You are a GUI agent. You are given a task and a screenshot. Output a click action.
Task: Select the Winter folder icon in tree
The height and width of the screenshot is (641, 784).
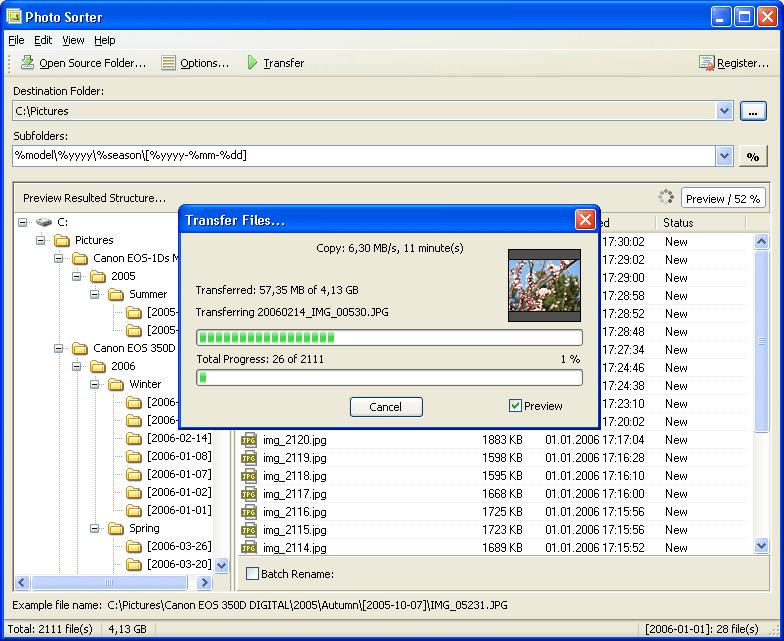pyautogui.click(x=116, y=384)
